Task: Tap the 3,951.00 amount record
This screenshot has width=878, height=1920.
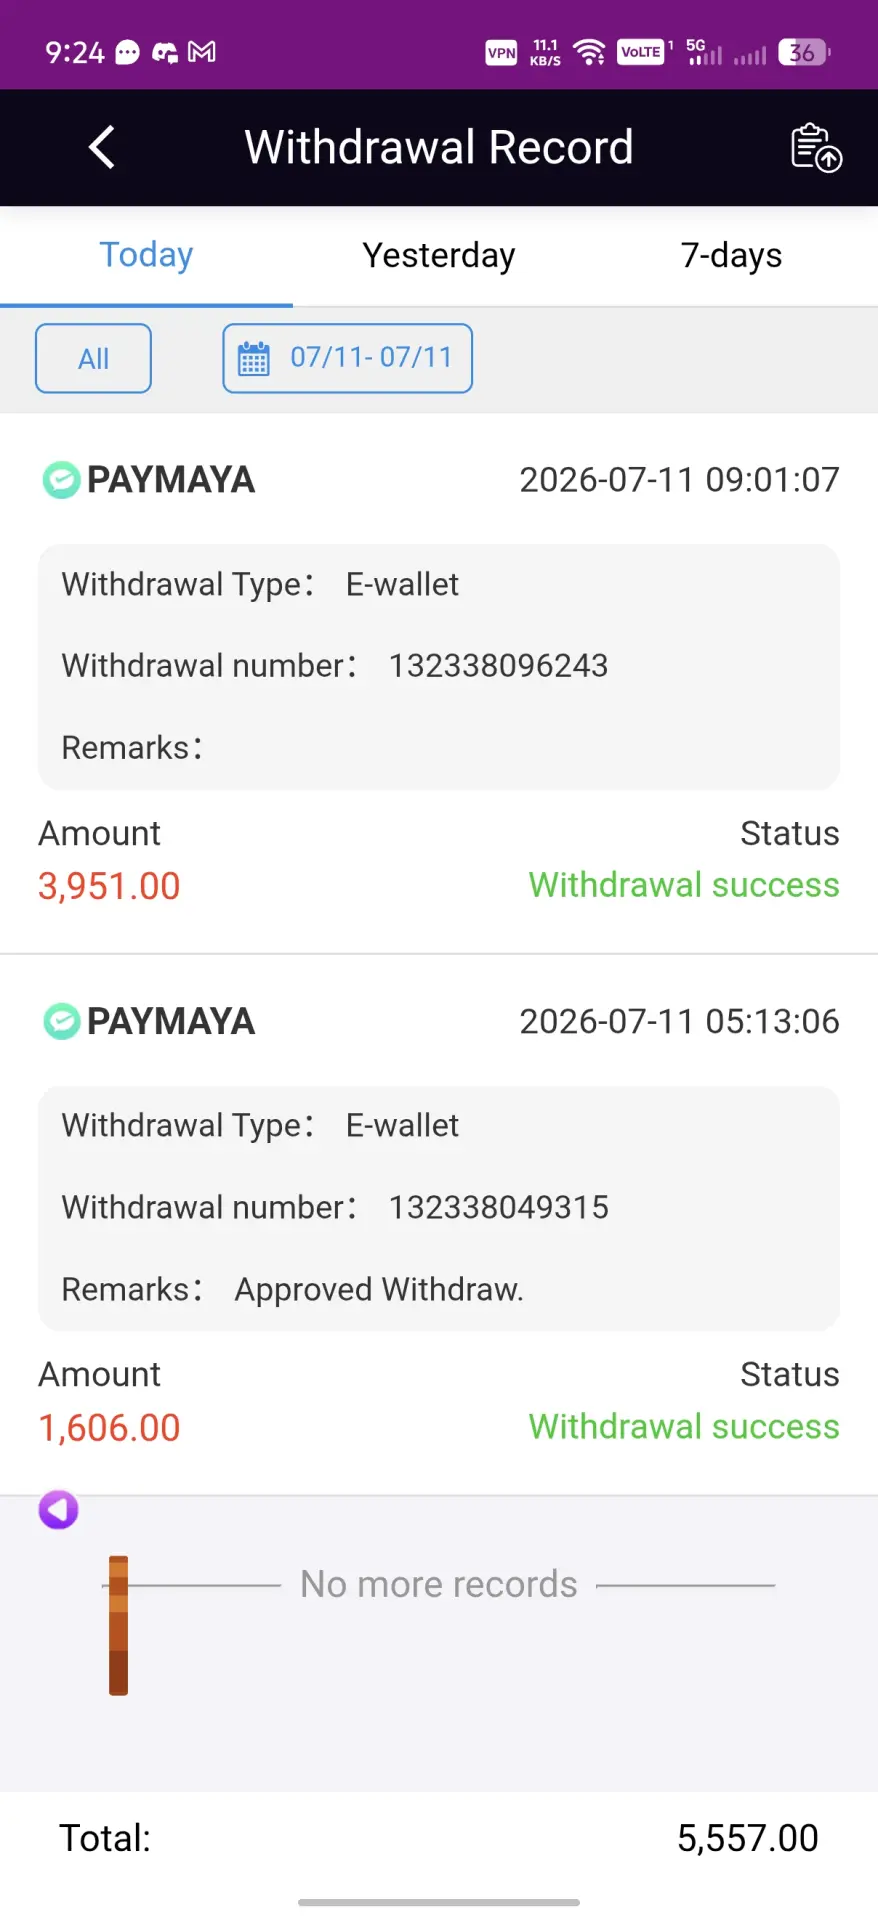Action: tap(109, 886)
